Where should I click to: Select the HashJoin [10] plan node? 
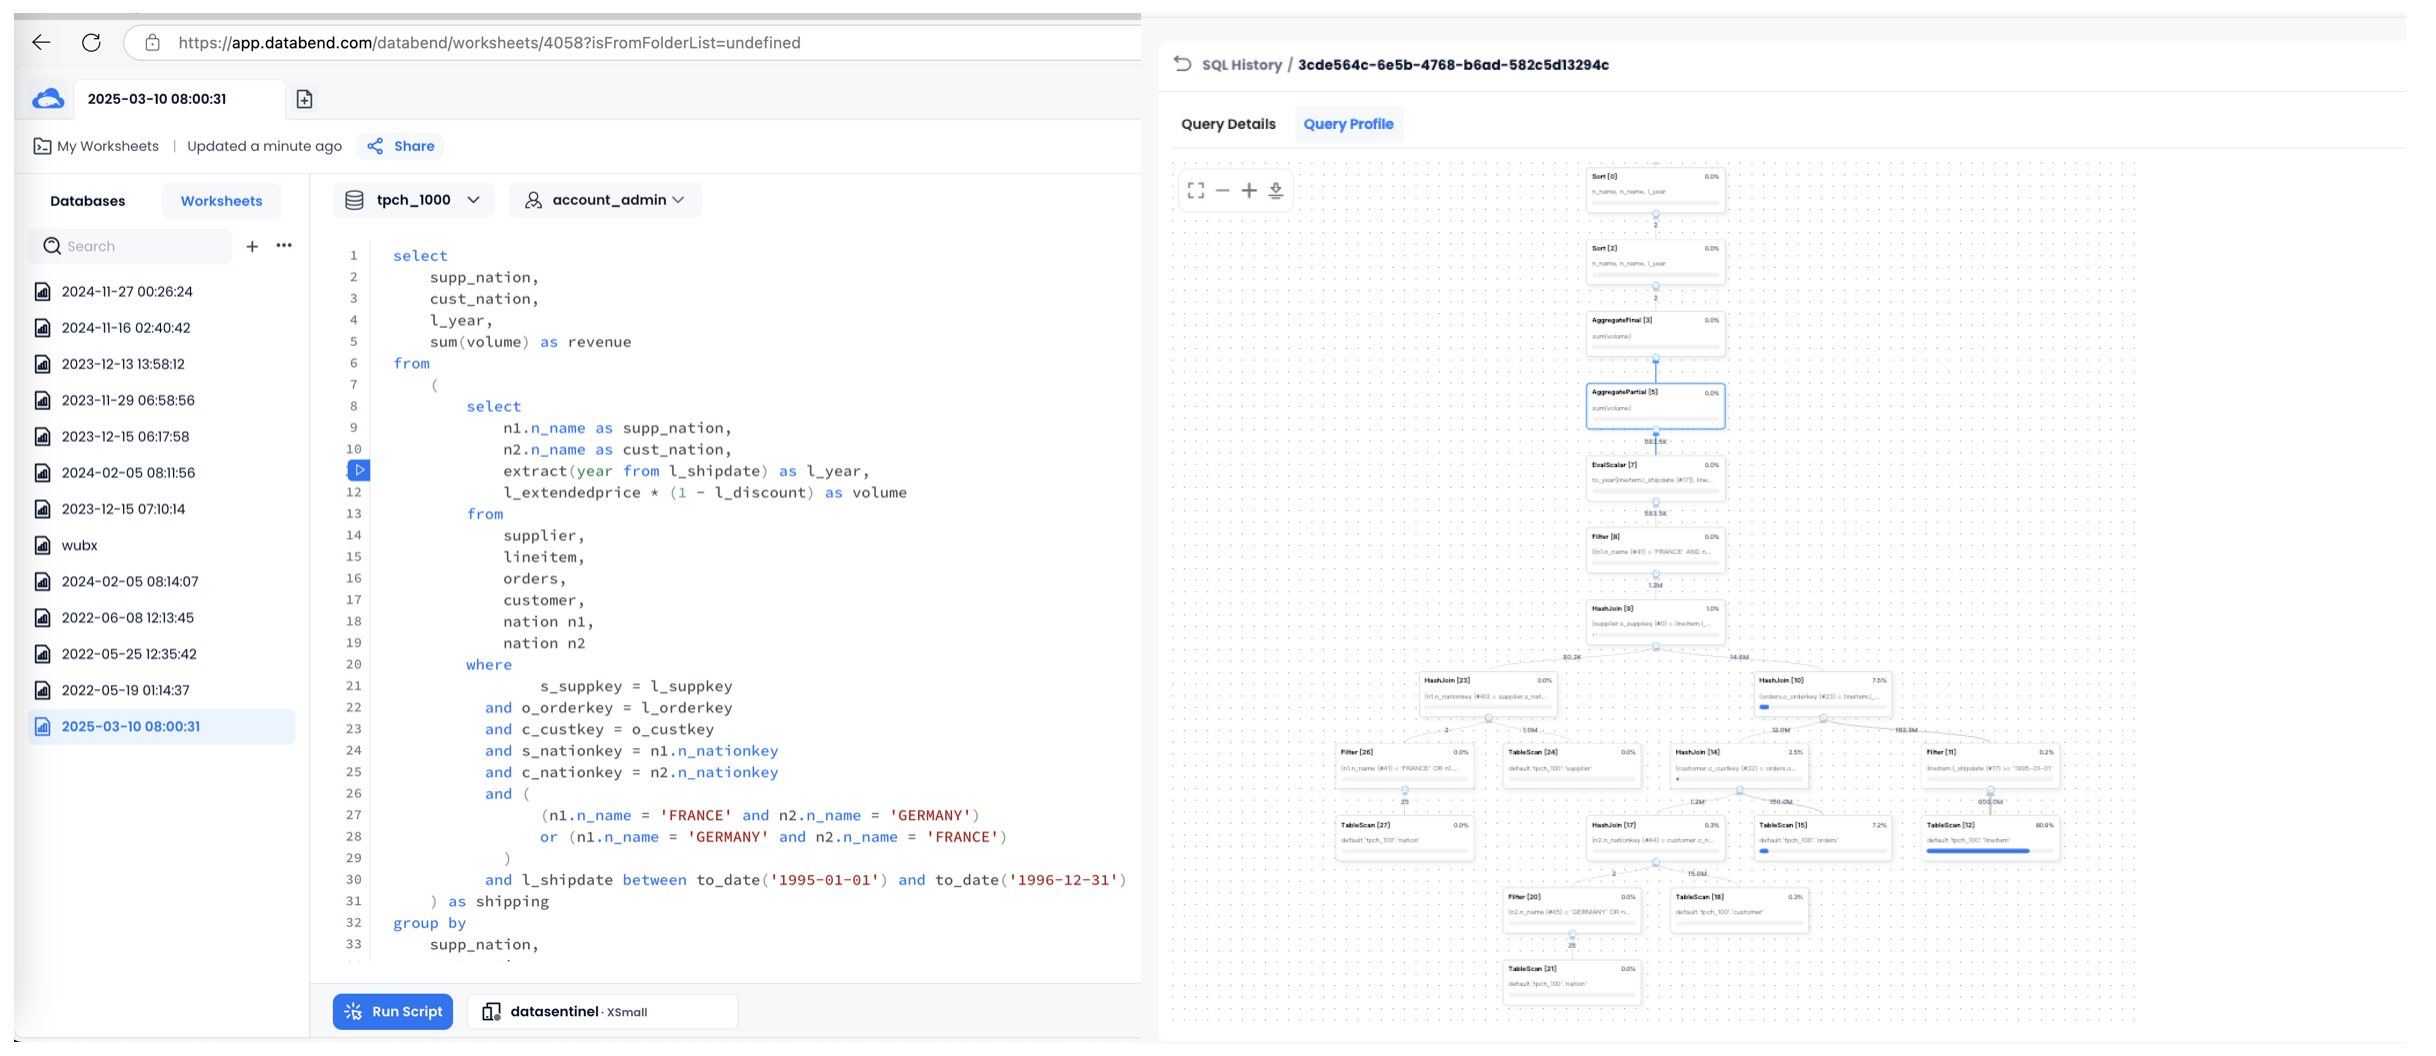(1823, 694)
